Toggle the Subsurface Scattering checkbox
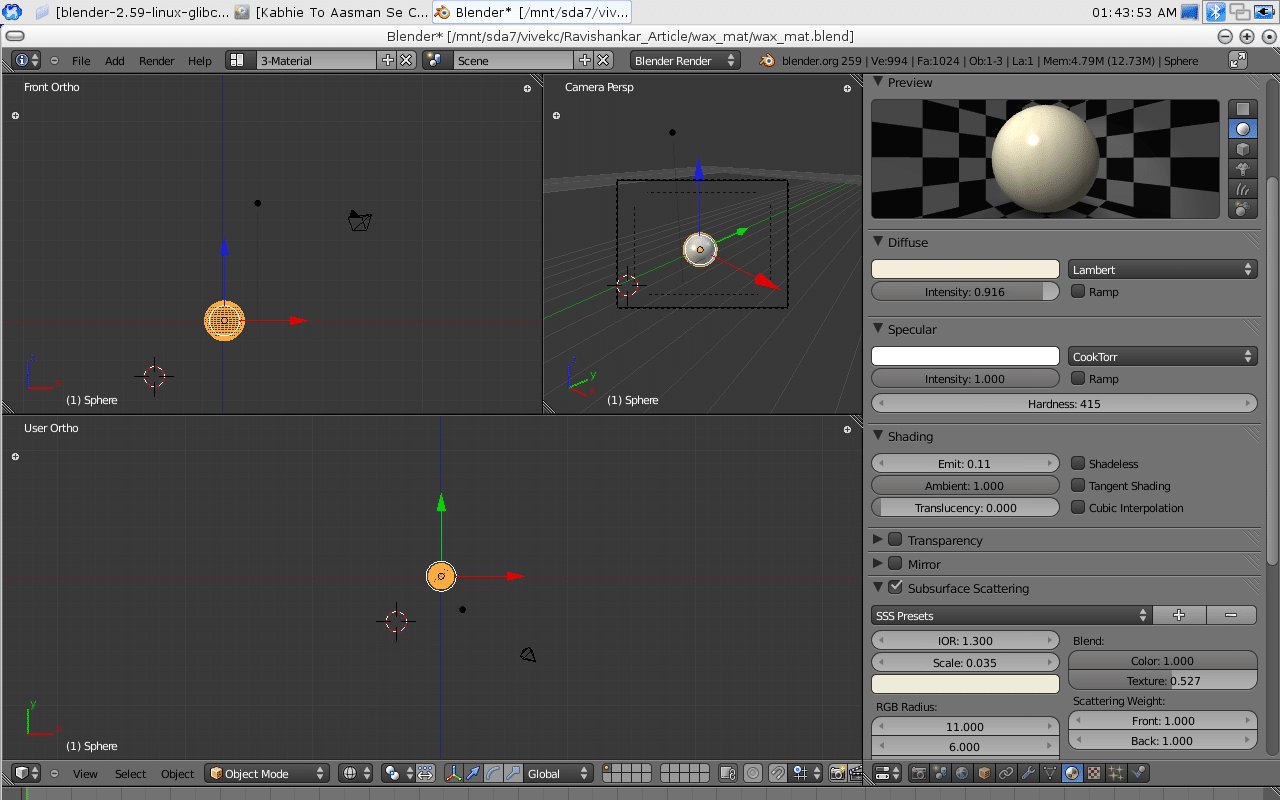The image size is (1280, 800). coord(895,588)
